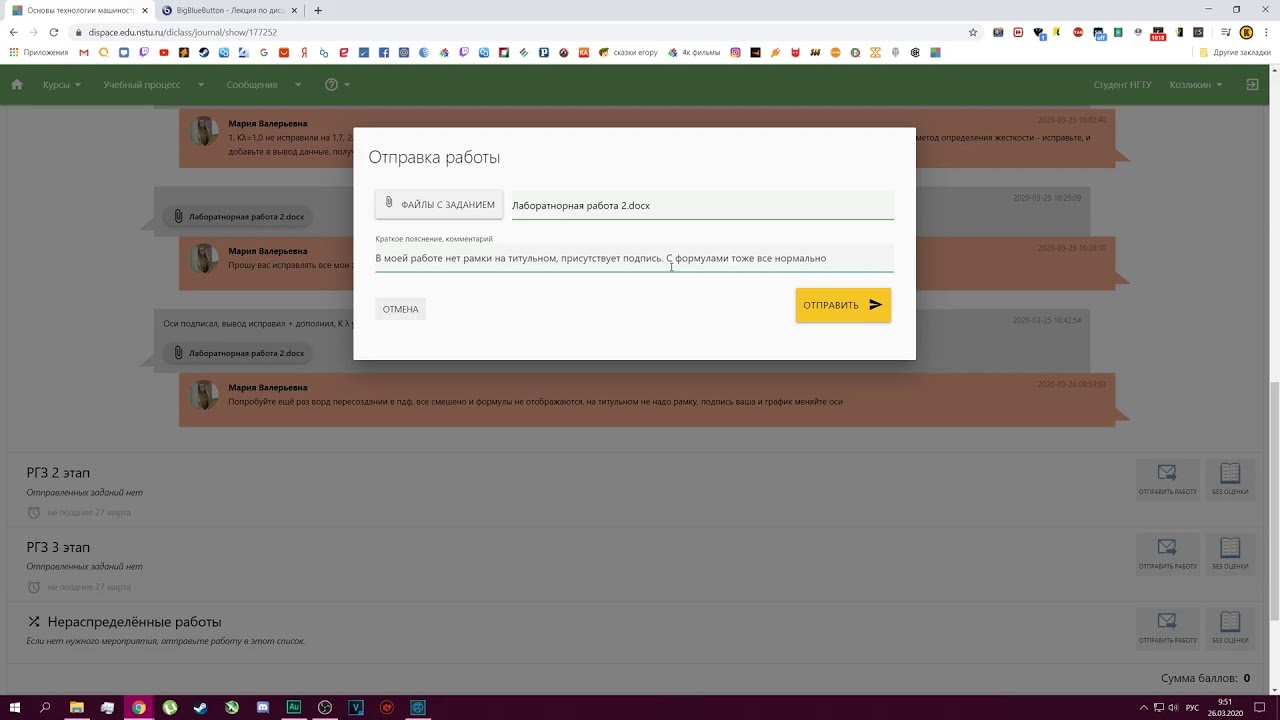Screen dimensions: 1280x720
Task: Open the Сообщения dropdown menu
Action: click(258, 85)
